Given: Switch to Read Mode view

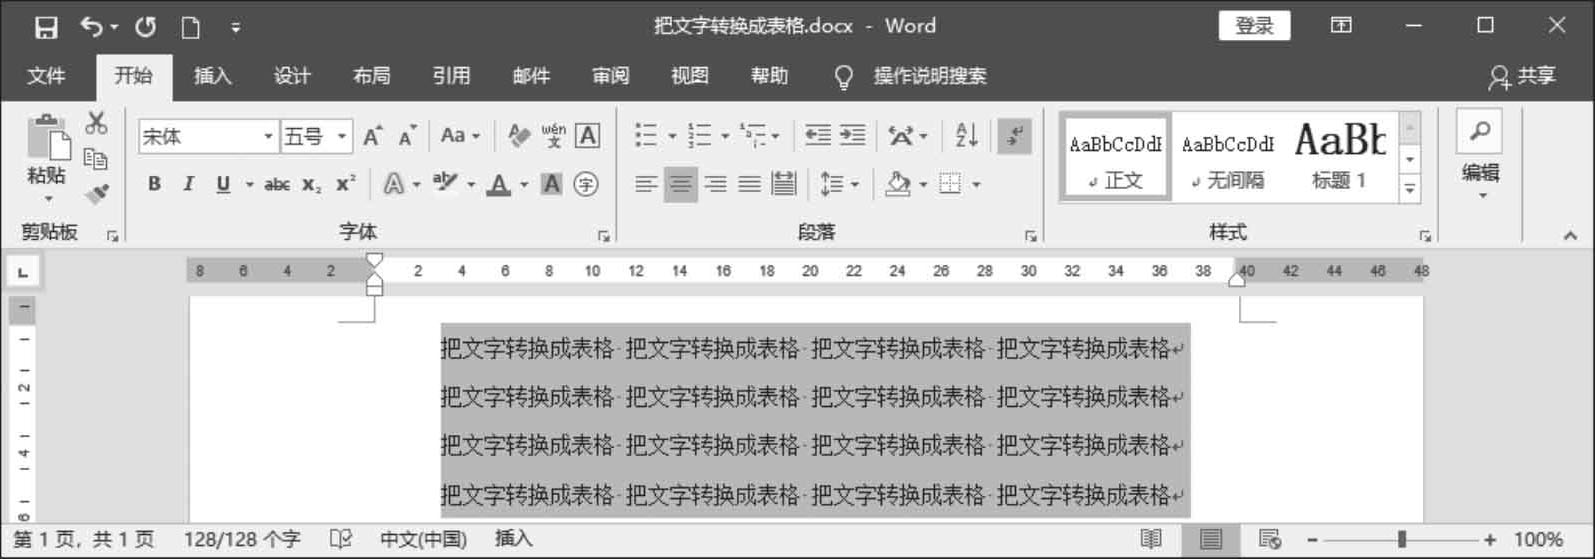Looking at the screenshot, I should pyautogui.click(x=1151, y=539).
